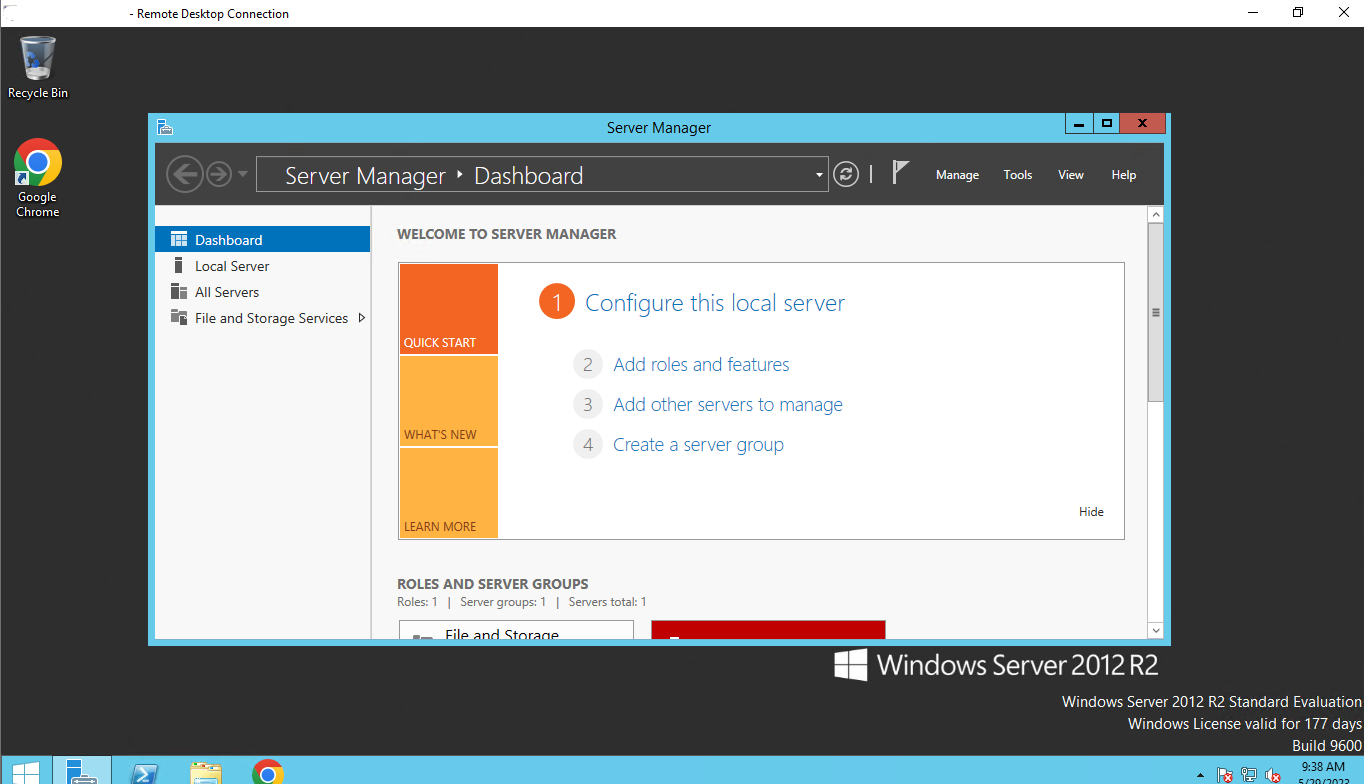Click the dashboard vertical scrollbar thumb

[1156, 312]
